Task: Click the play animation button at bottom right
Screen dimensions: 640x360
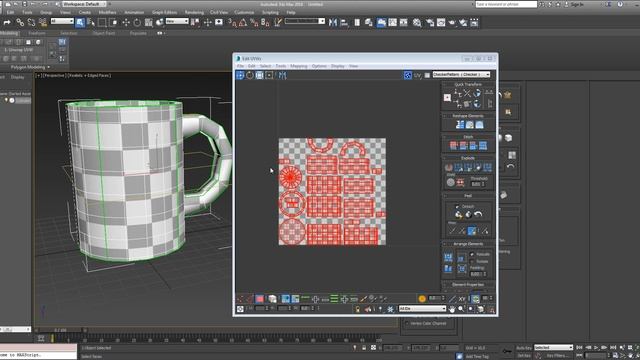Action: [596, 347]
